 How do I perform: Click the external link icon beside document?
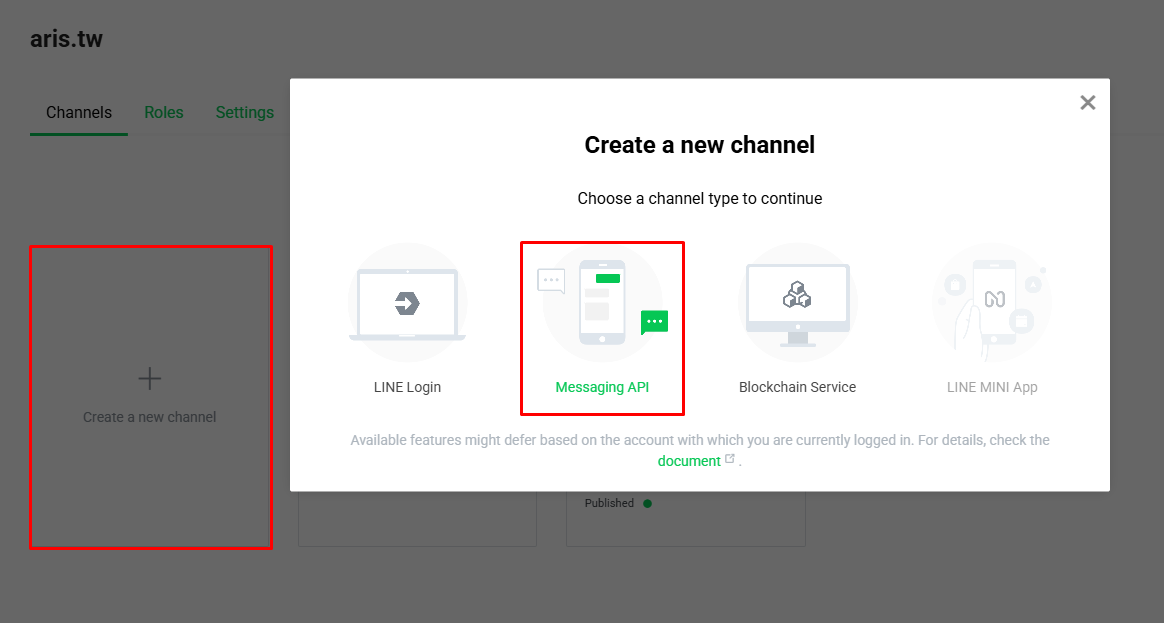(730, 460)
